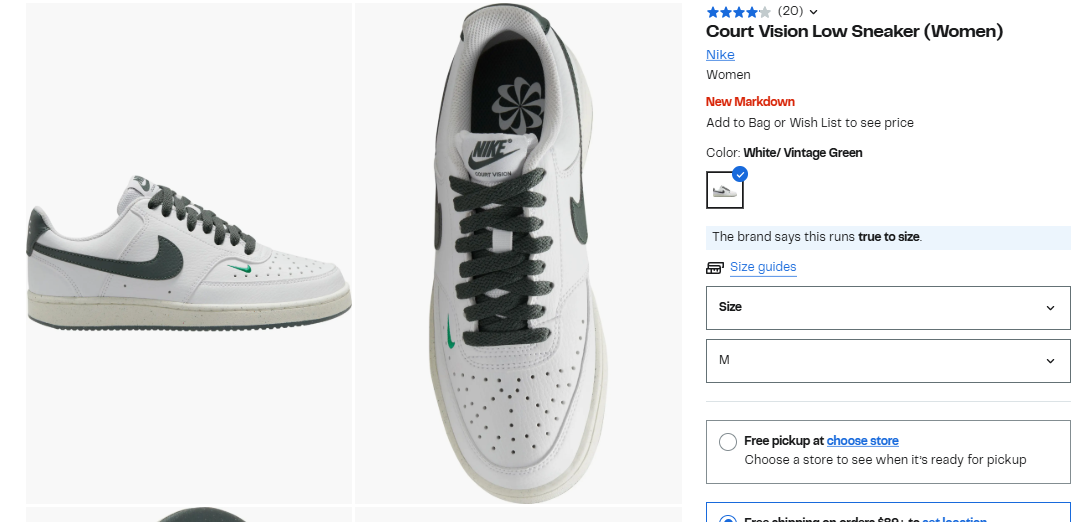This screenshot has height=522, width=1086.
Task: Click the set location link
Action: 954,519
